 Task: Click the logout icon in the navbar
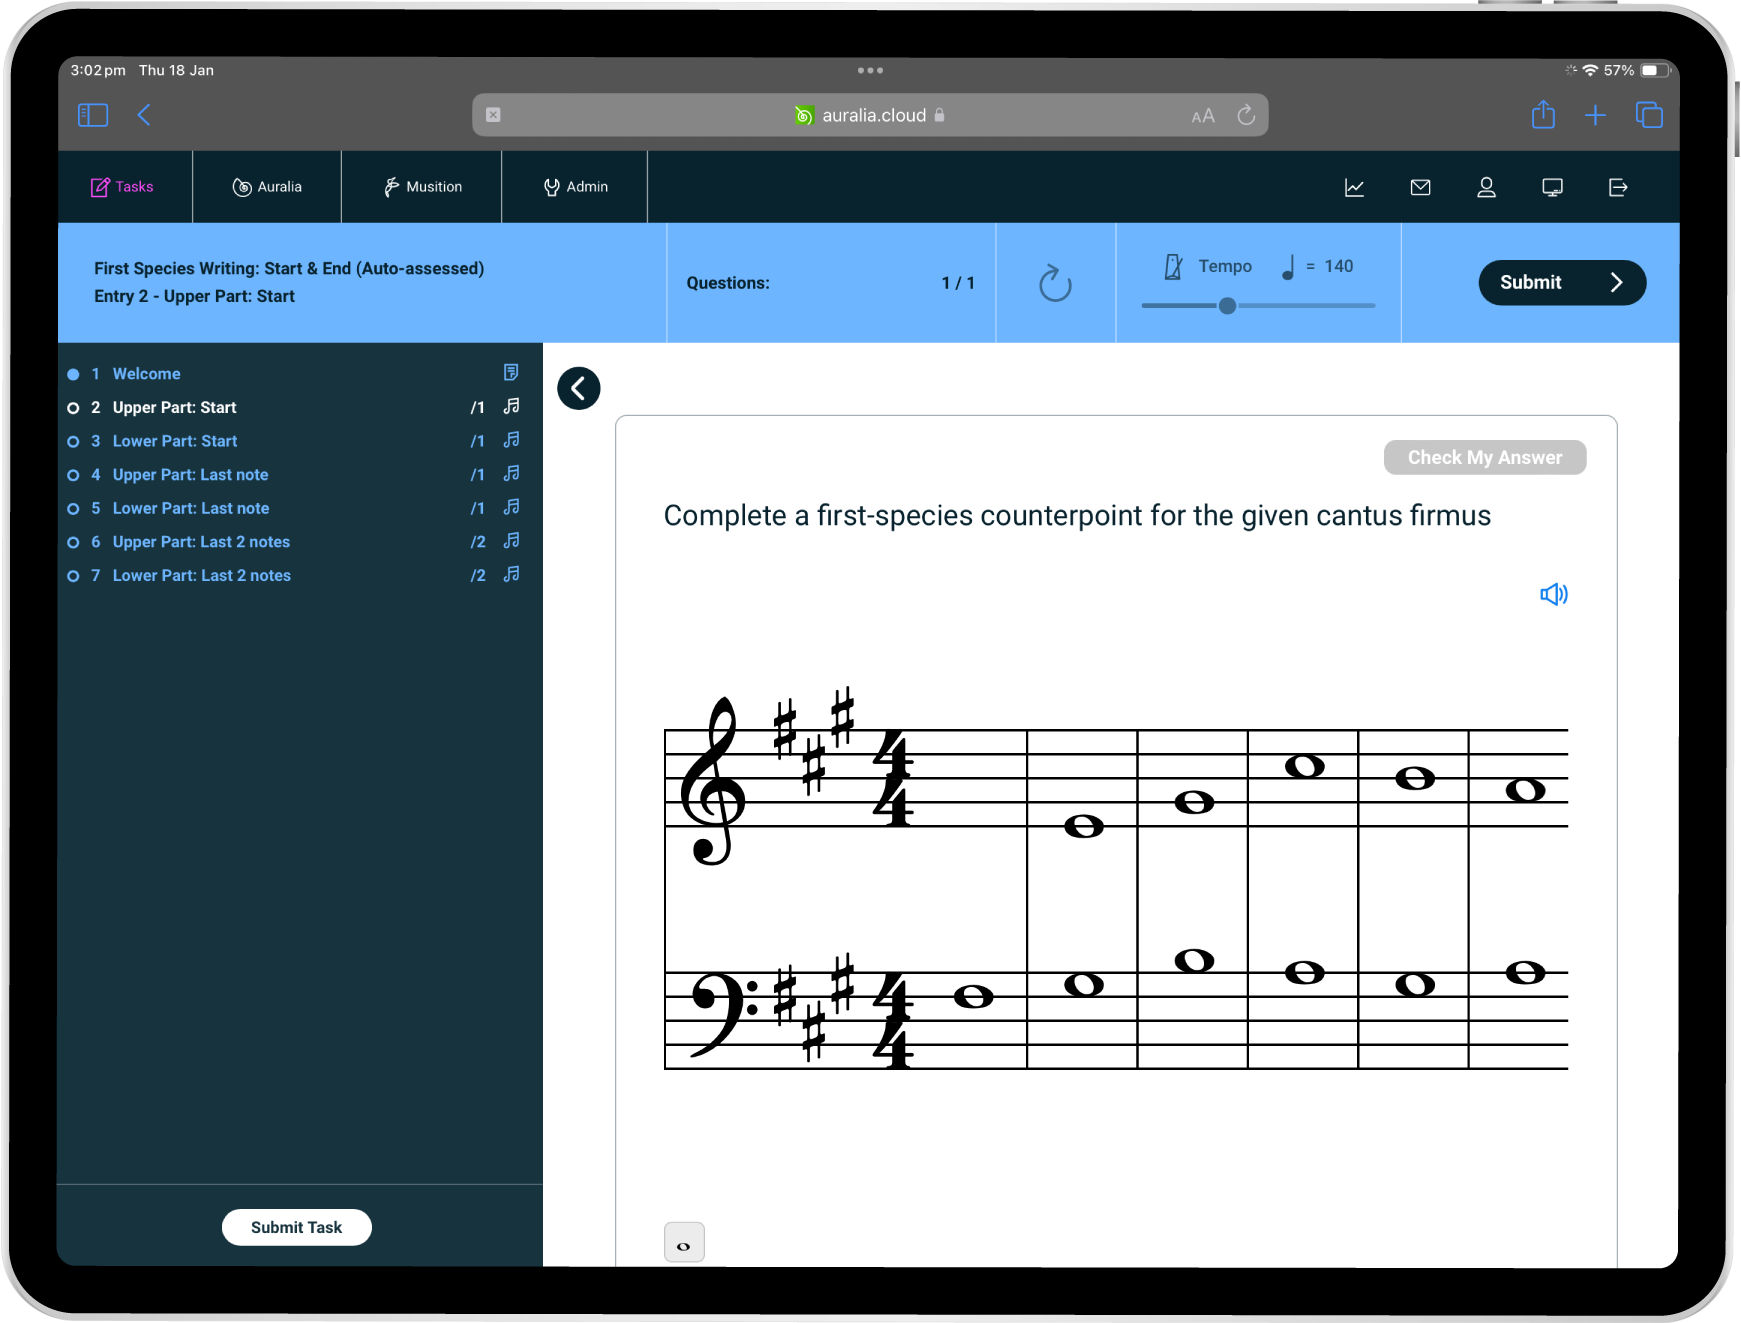(1618, 187)
